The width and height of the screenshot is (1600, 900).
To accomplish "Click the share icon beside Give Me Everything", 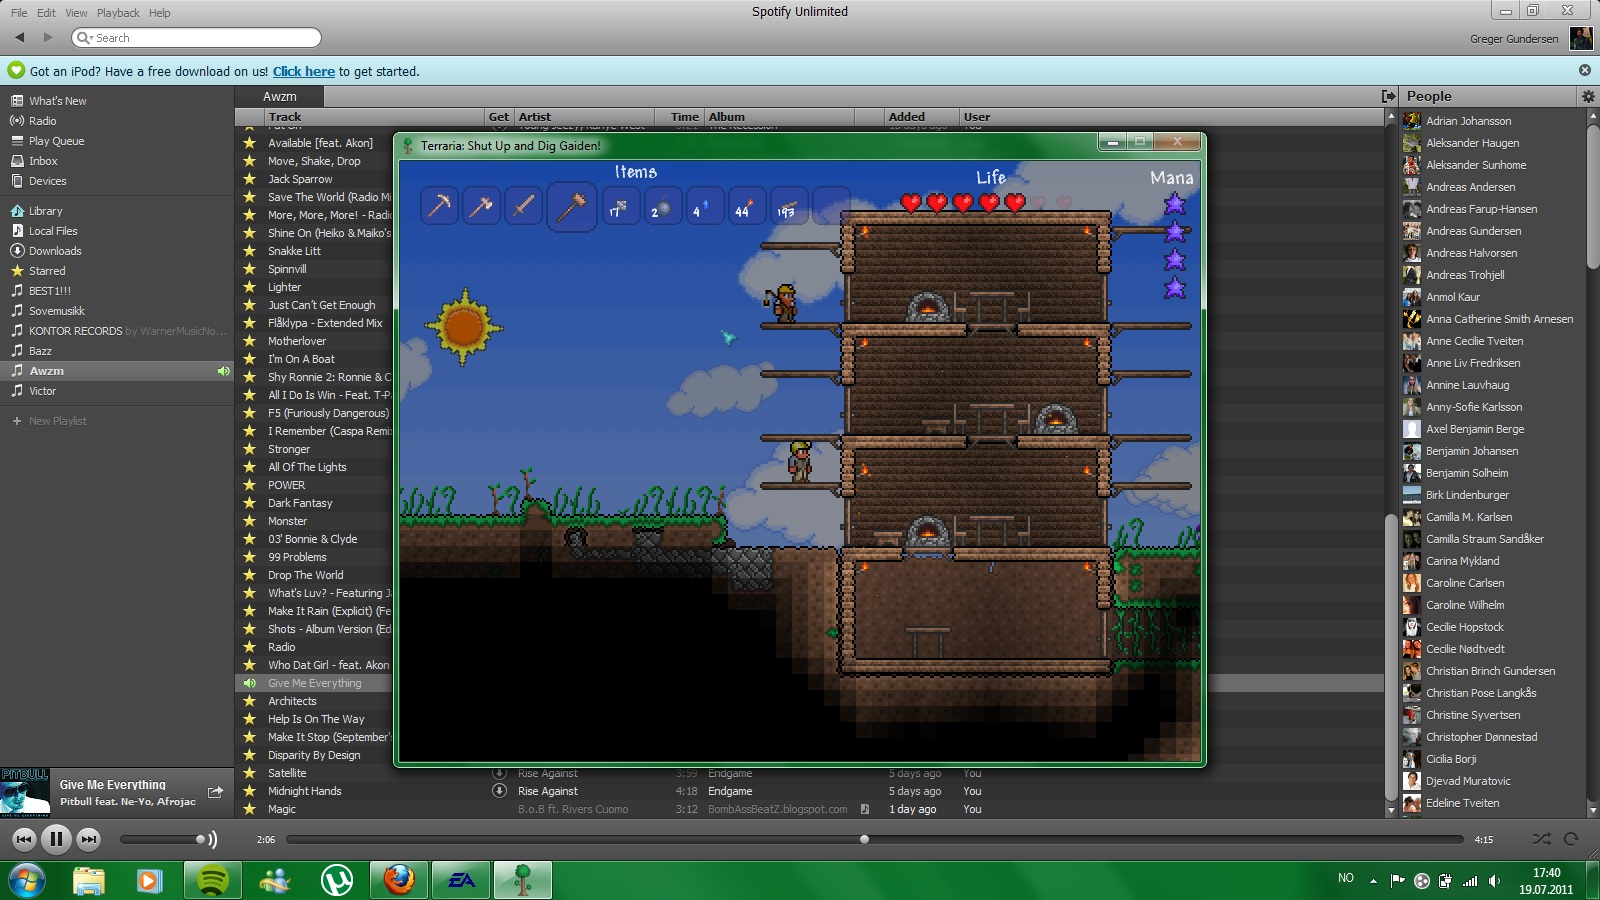I will pyautogui.click(x=215, y=792).
